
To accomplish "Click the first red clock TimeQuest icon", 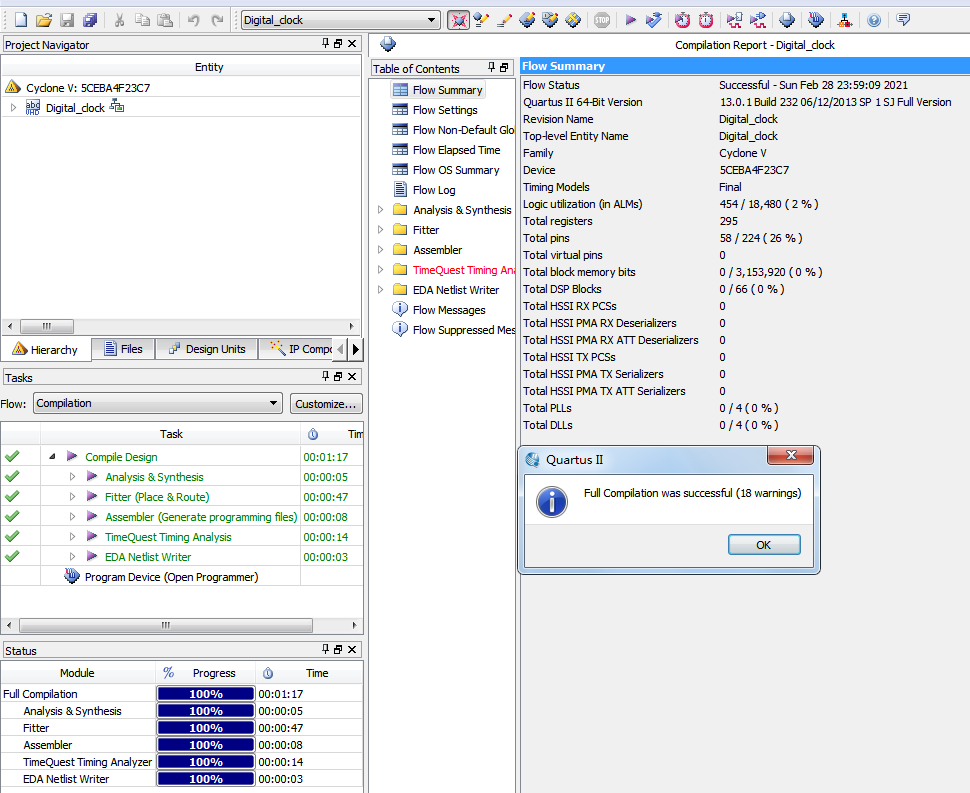I will (682, 20).
